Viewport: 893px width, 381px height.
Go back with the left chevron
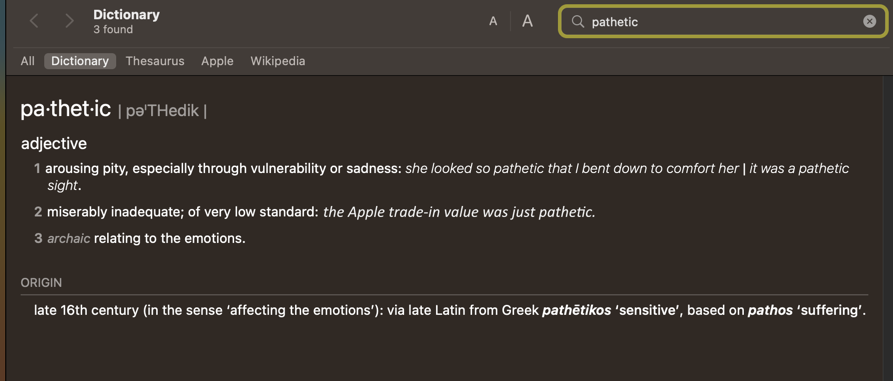pyautogui.click(x=34, y=22)
